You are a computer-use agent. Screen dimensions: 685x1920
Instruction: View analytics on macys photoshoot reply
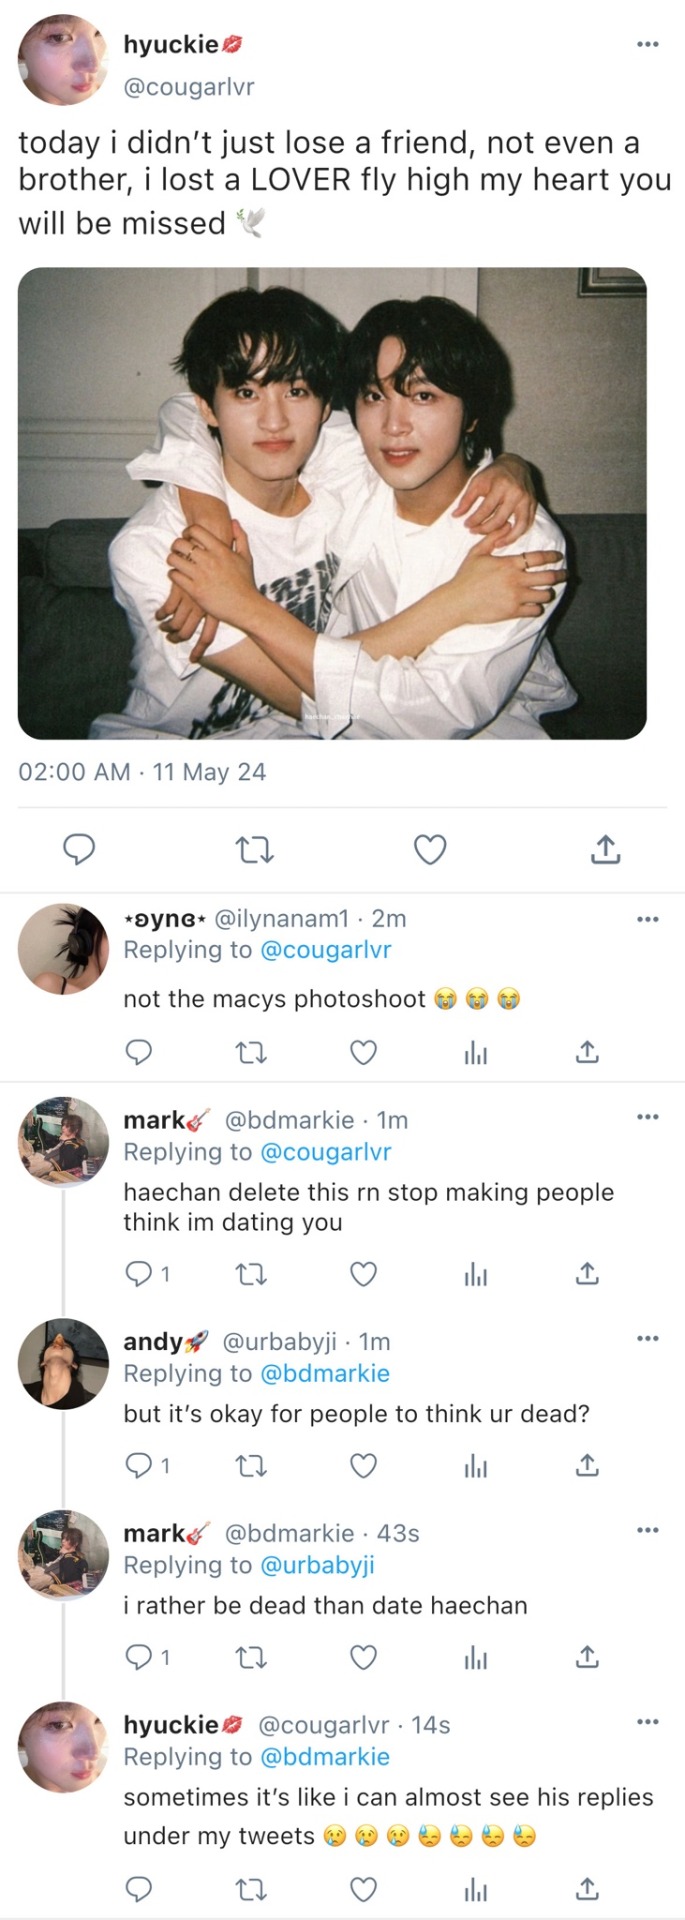coord(476,1052)
